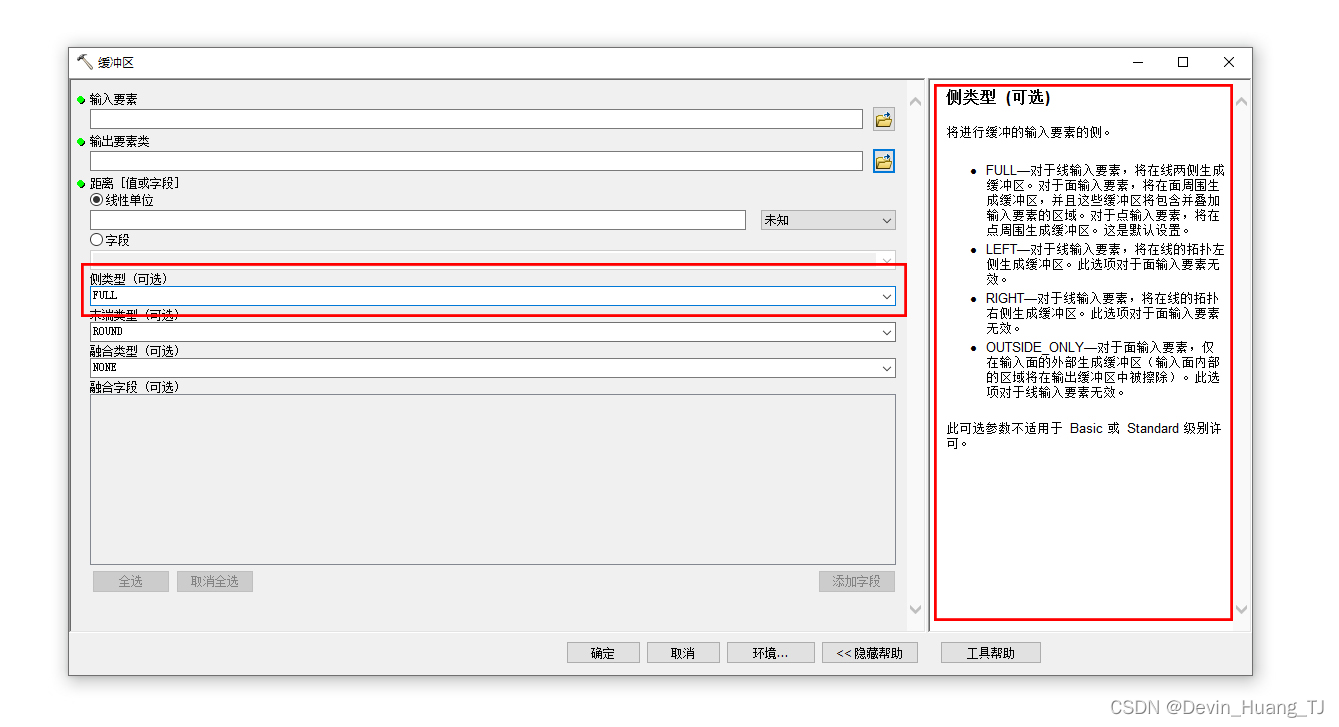Expand the 融合类型 NONE dropdown
Viewport: 1339px width, 727px height.
[887, 368]
